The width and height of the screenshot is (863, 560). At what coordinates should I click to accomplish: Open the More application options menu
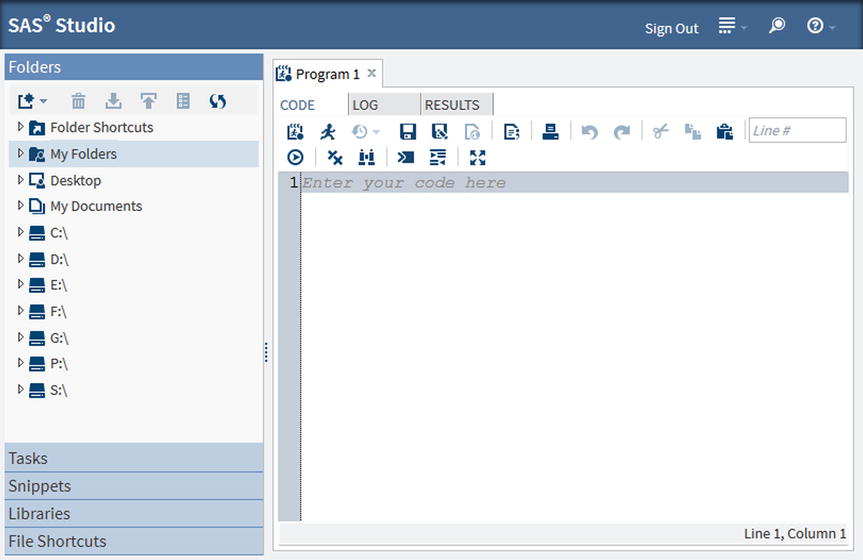(x=732, y=25)
